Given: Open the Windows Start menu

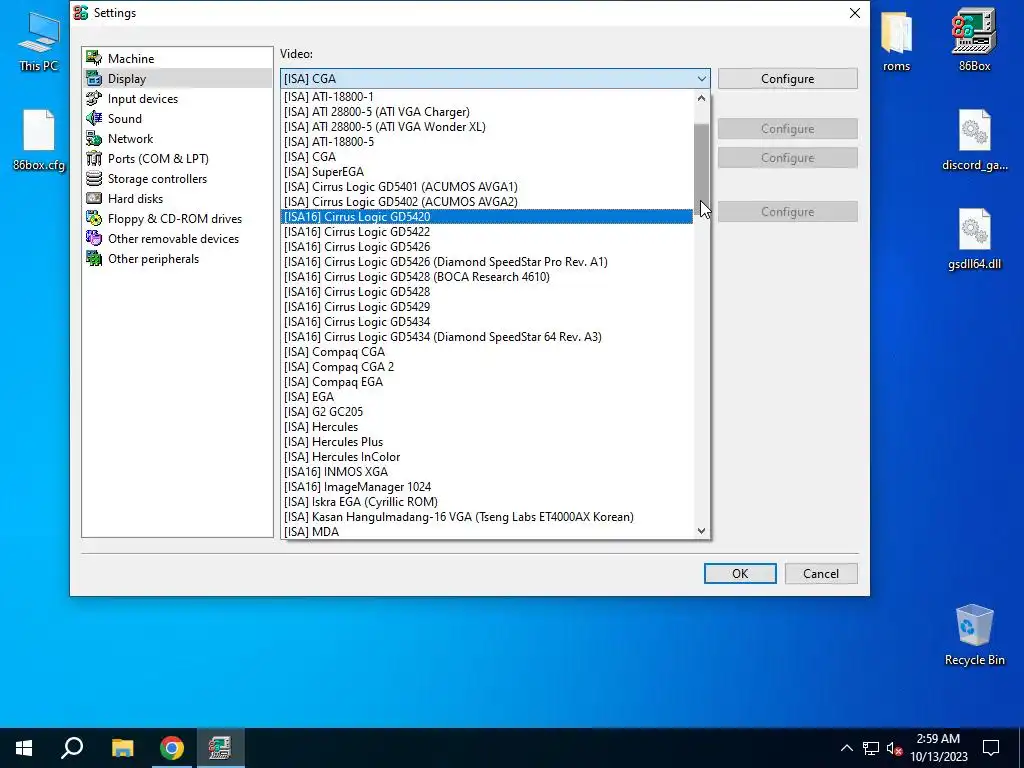Looking at the screenshot, I should 24,748.
